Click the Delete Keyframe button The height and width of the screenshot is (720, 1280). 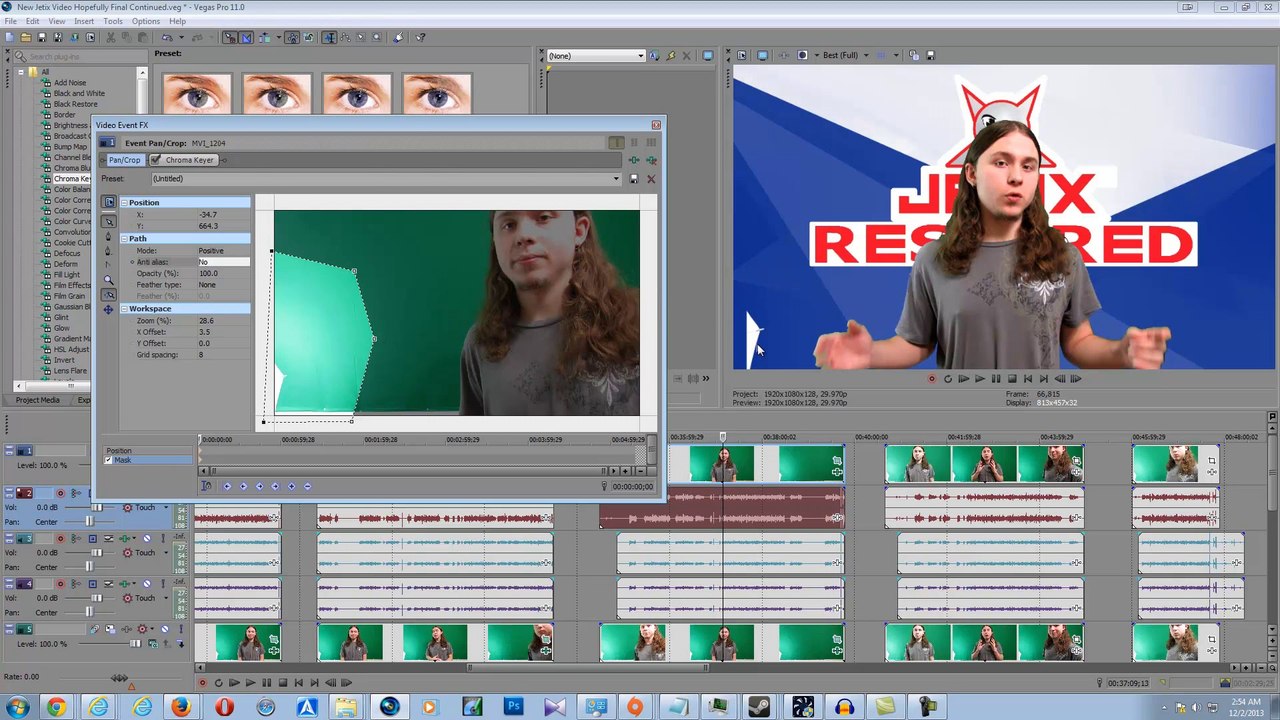point(307,486)
